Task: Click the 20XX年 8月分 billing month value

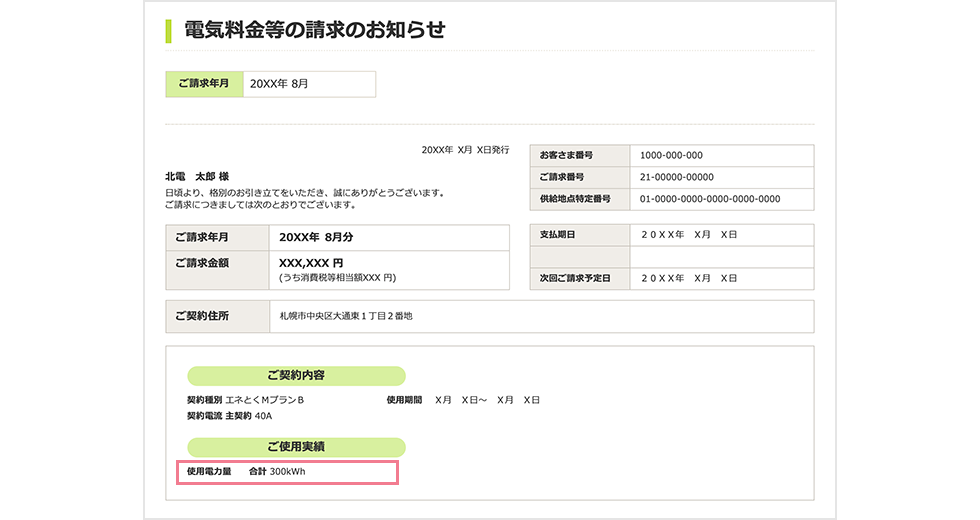Action: tap(316, 238)
